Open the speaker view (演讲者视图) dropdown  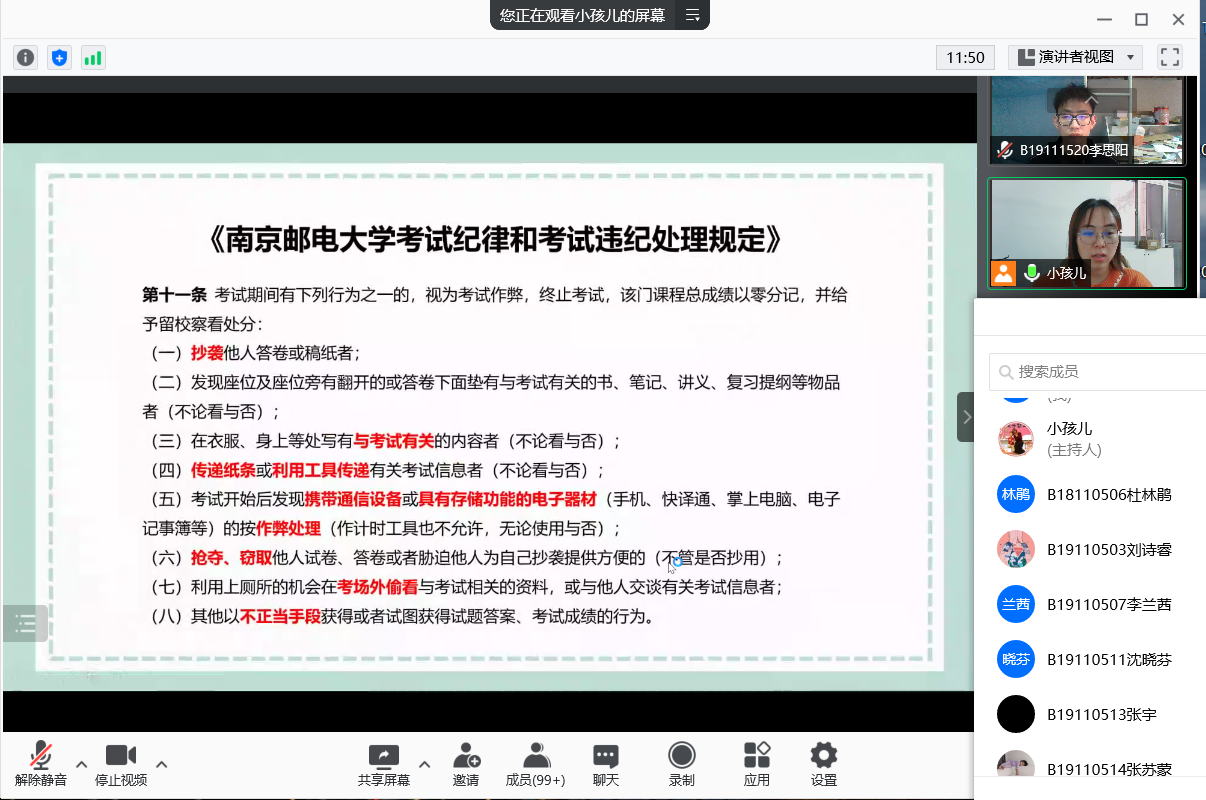pyautogui.click(x=1076, y=57)
